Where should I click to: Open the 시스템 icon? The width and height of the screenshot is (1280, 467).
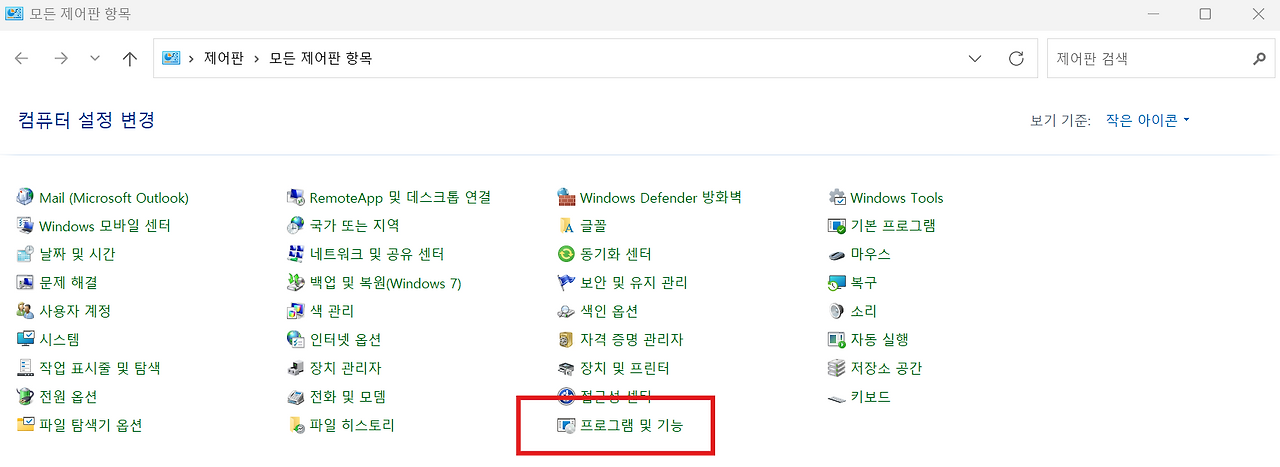tap(25, 340)
